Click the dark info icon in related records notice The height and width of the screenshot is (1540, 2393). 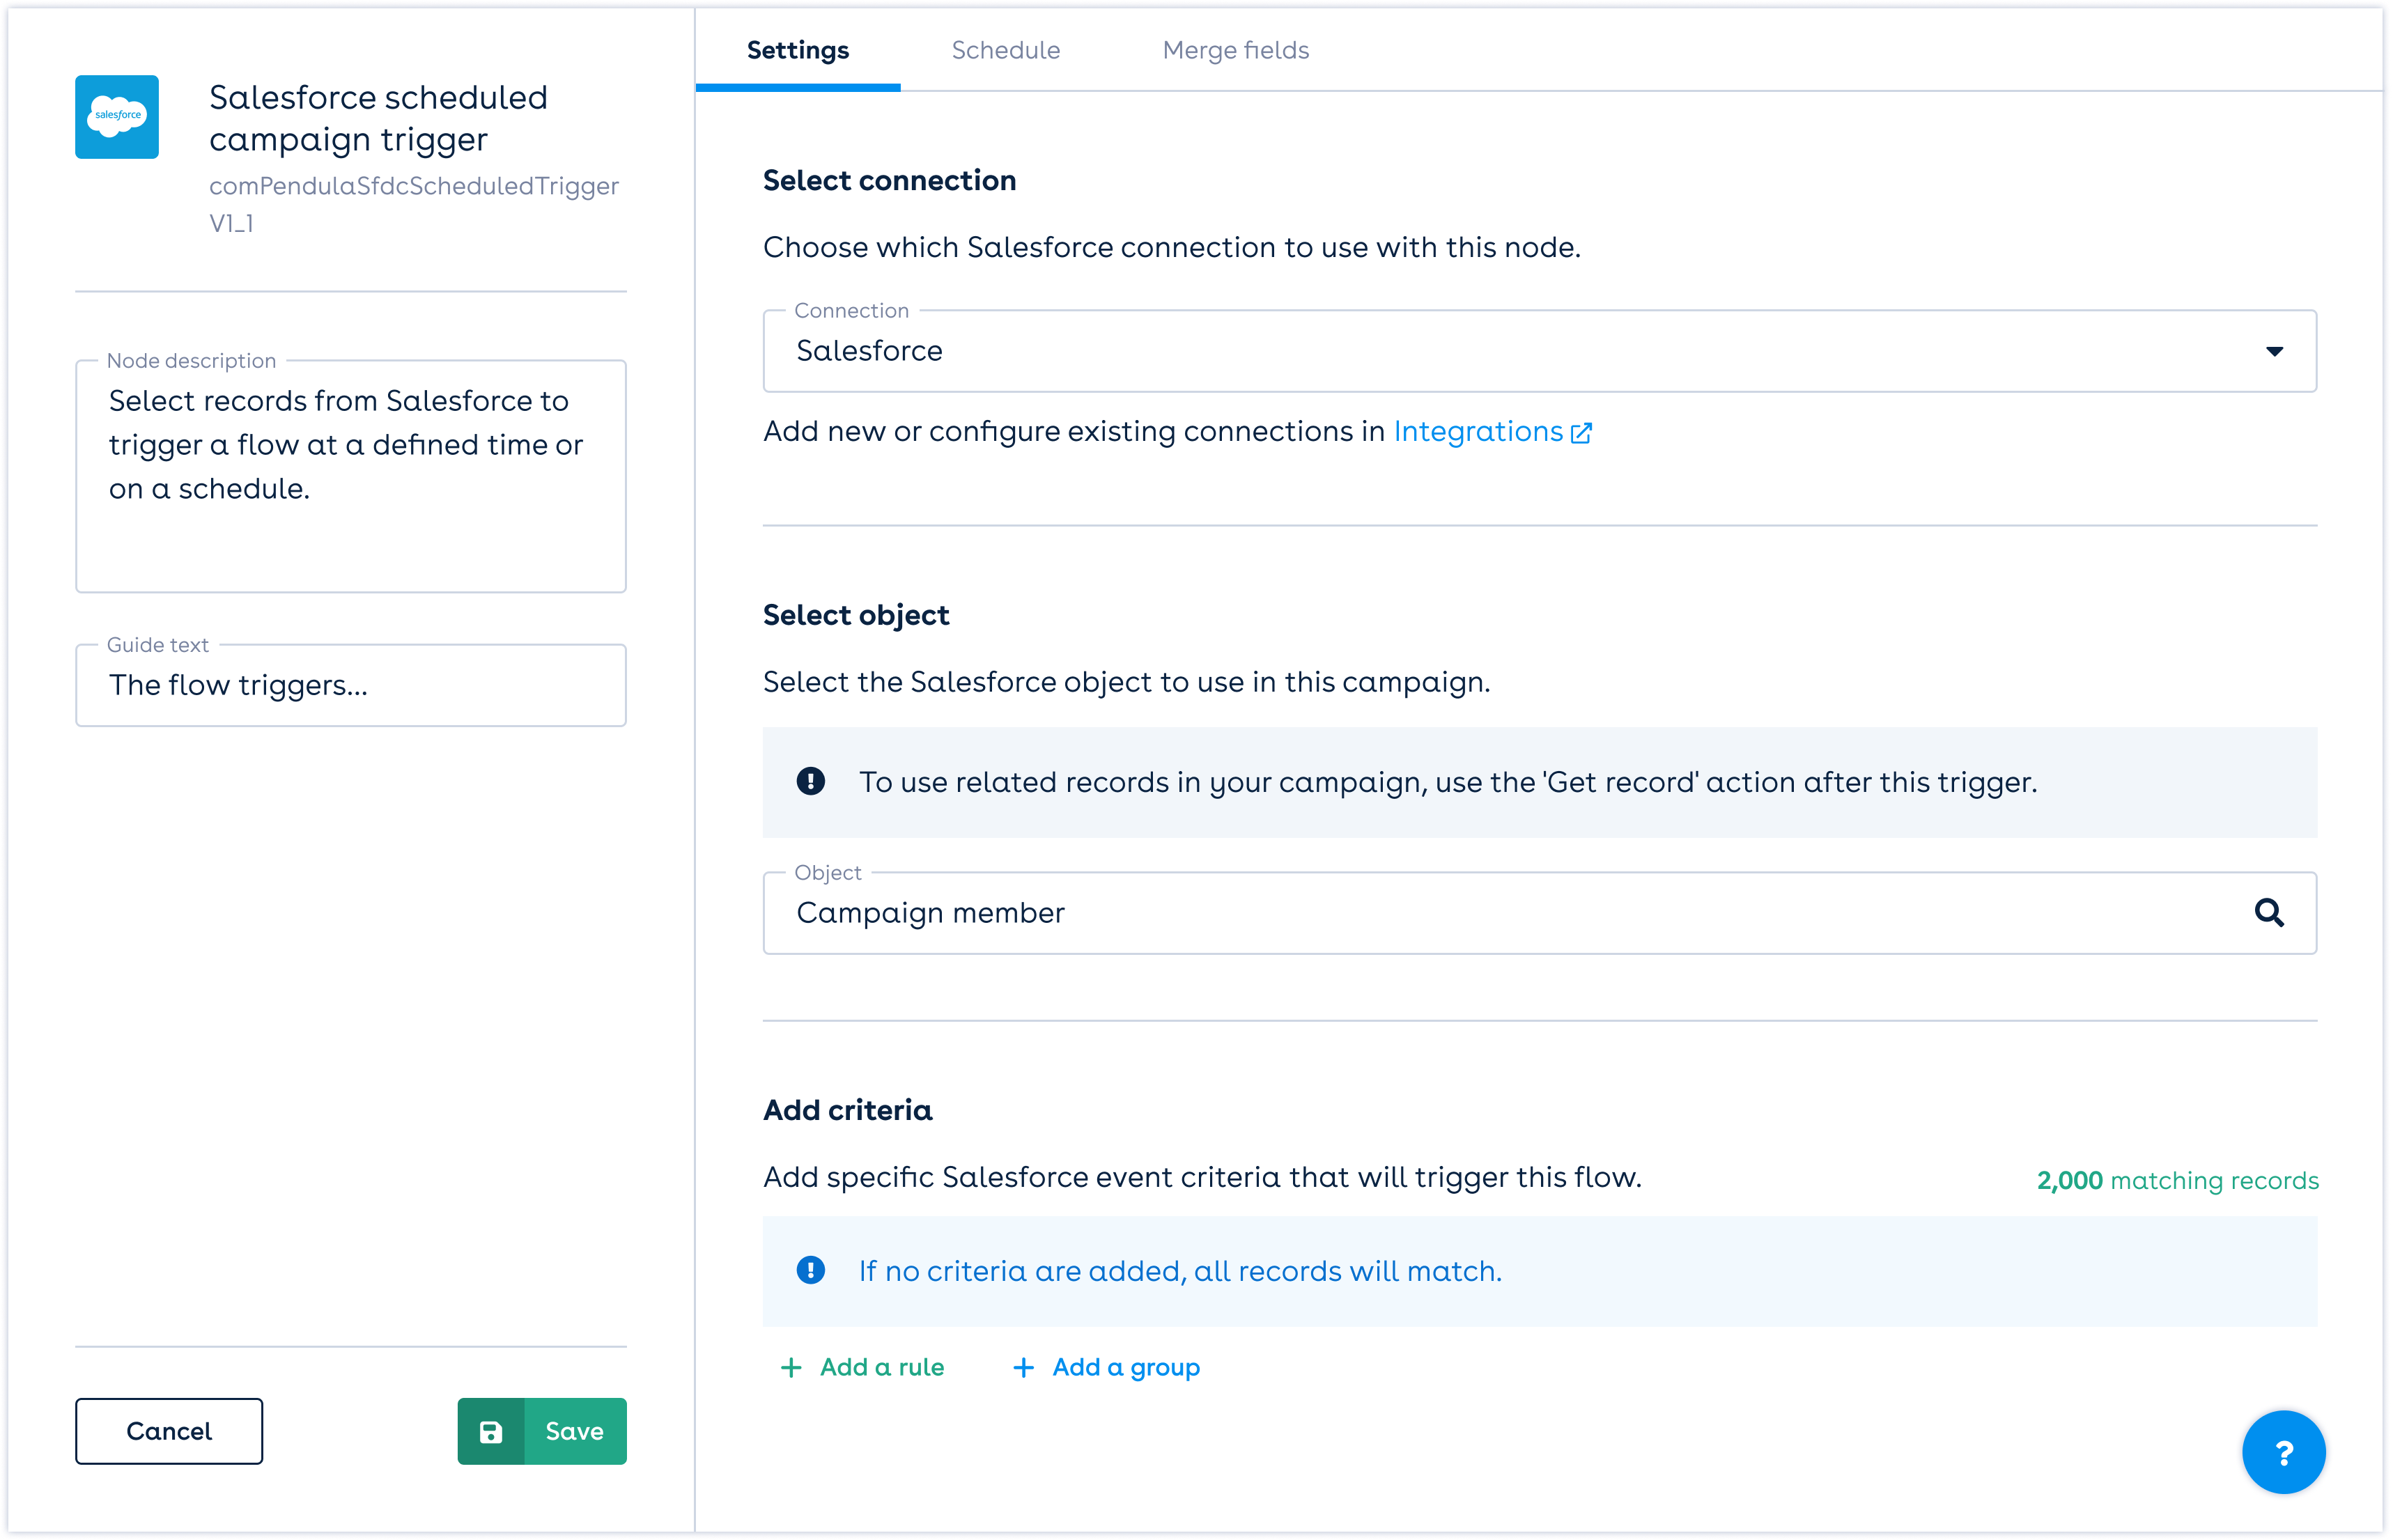click(811, 781)
